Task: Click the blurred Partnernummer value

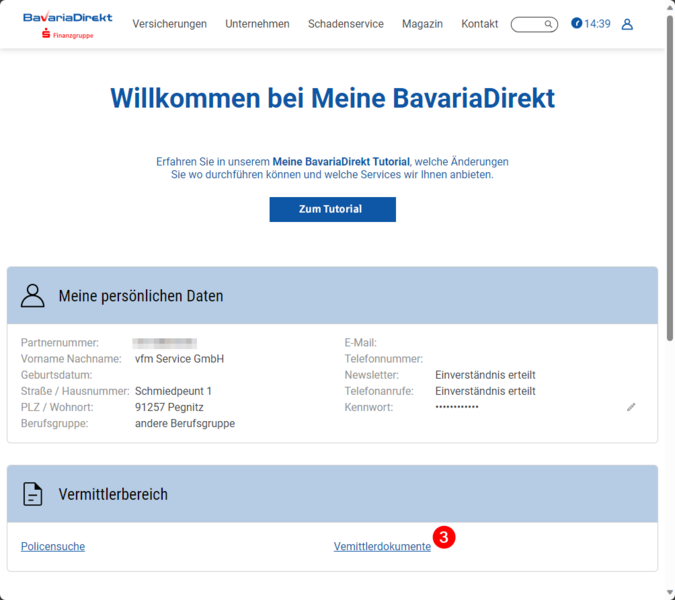Action: click(165, 343)
